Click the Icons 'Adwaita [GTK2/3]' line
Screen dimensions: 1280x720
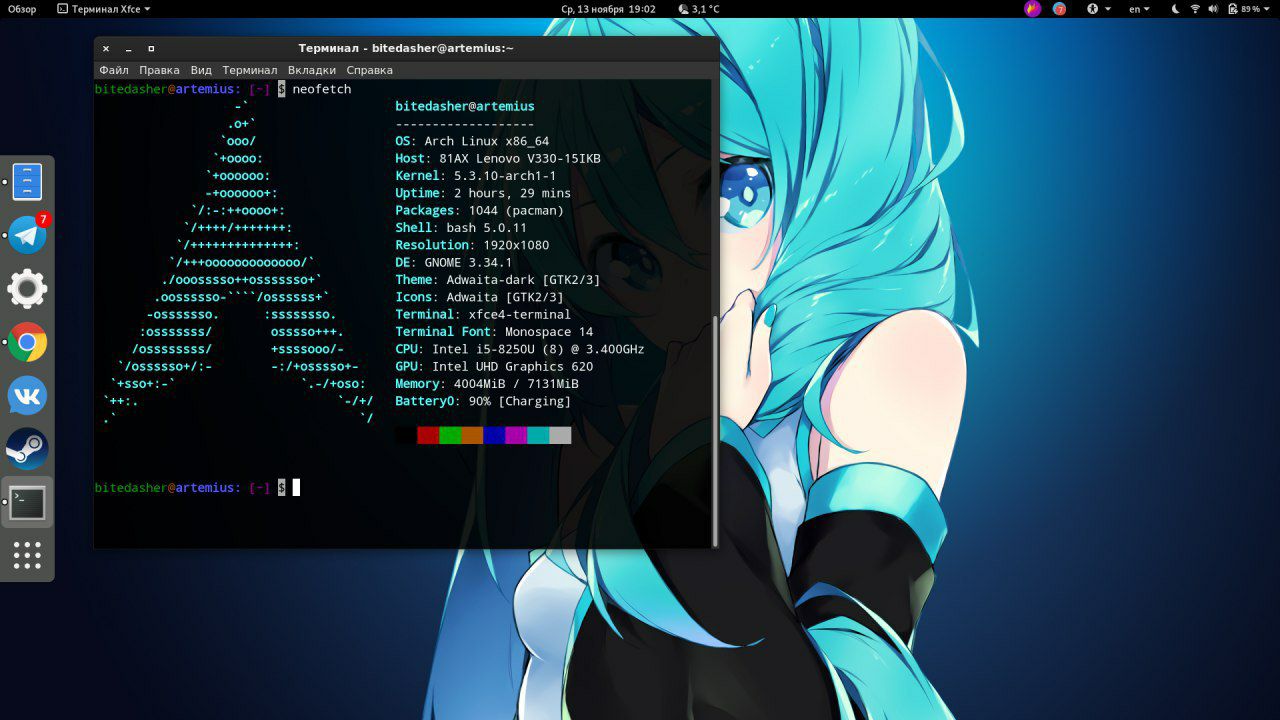point(479,297)
